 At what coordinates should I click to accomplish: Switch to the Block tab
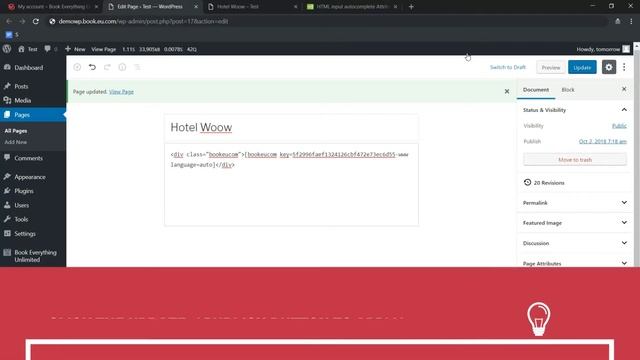(568, 90)
